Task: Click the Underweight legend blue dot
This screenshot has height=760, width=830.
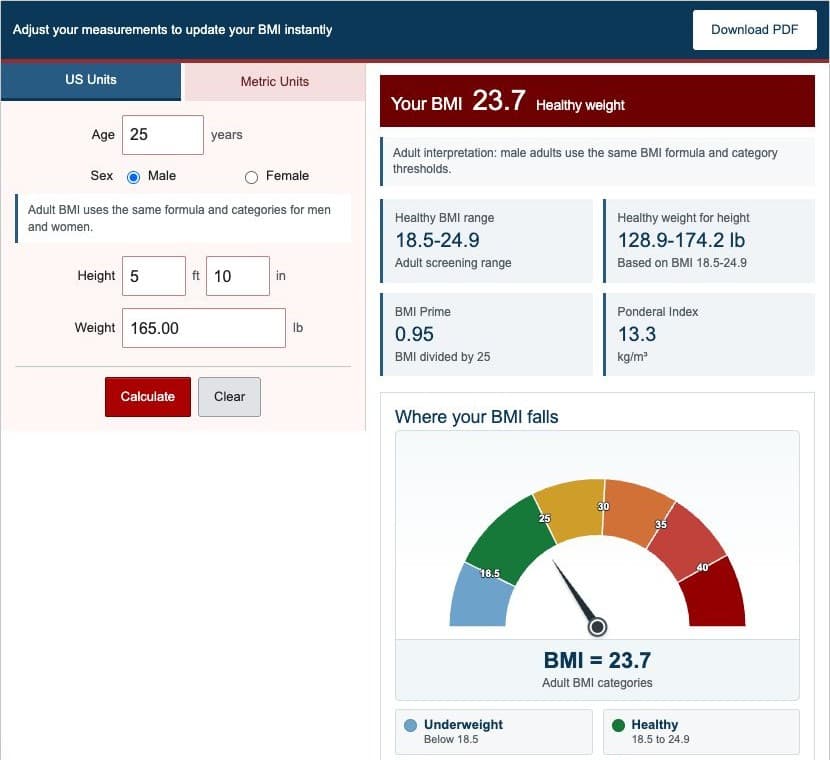Action: click(410, 725)
